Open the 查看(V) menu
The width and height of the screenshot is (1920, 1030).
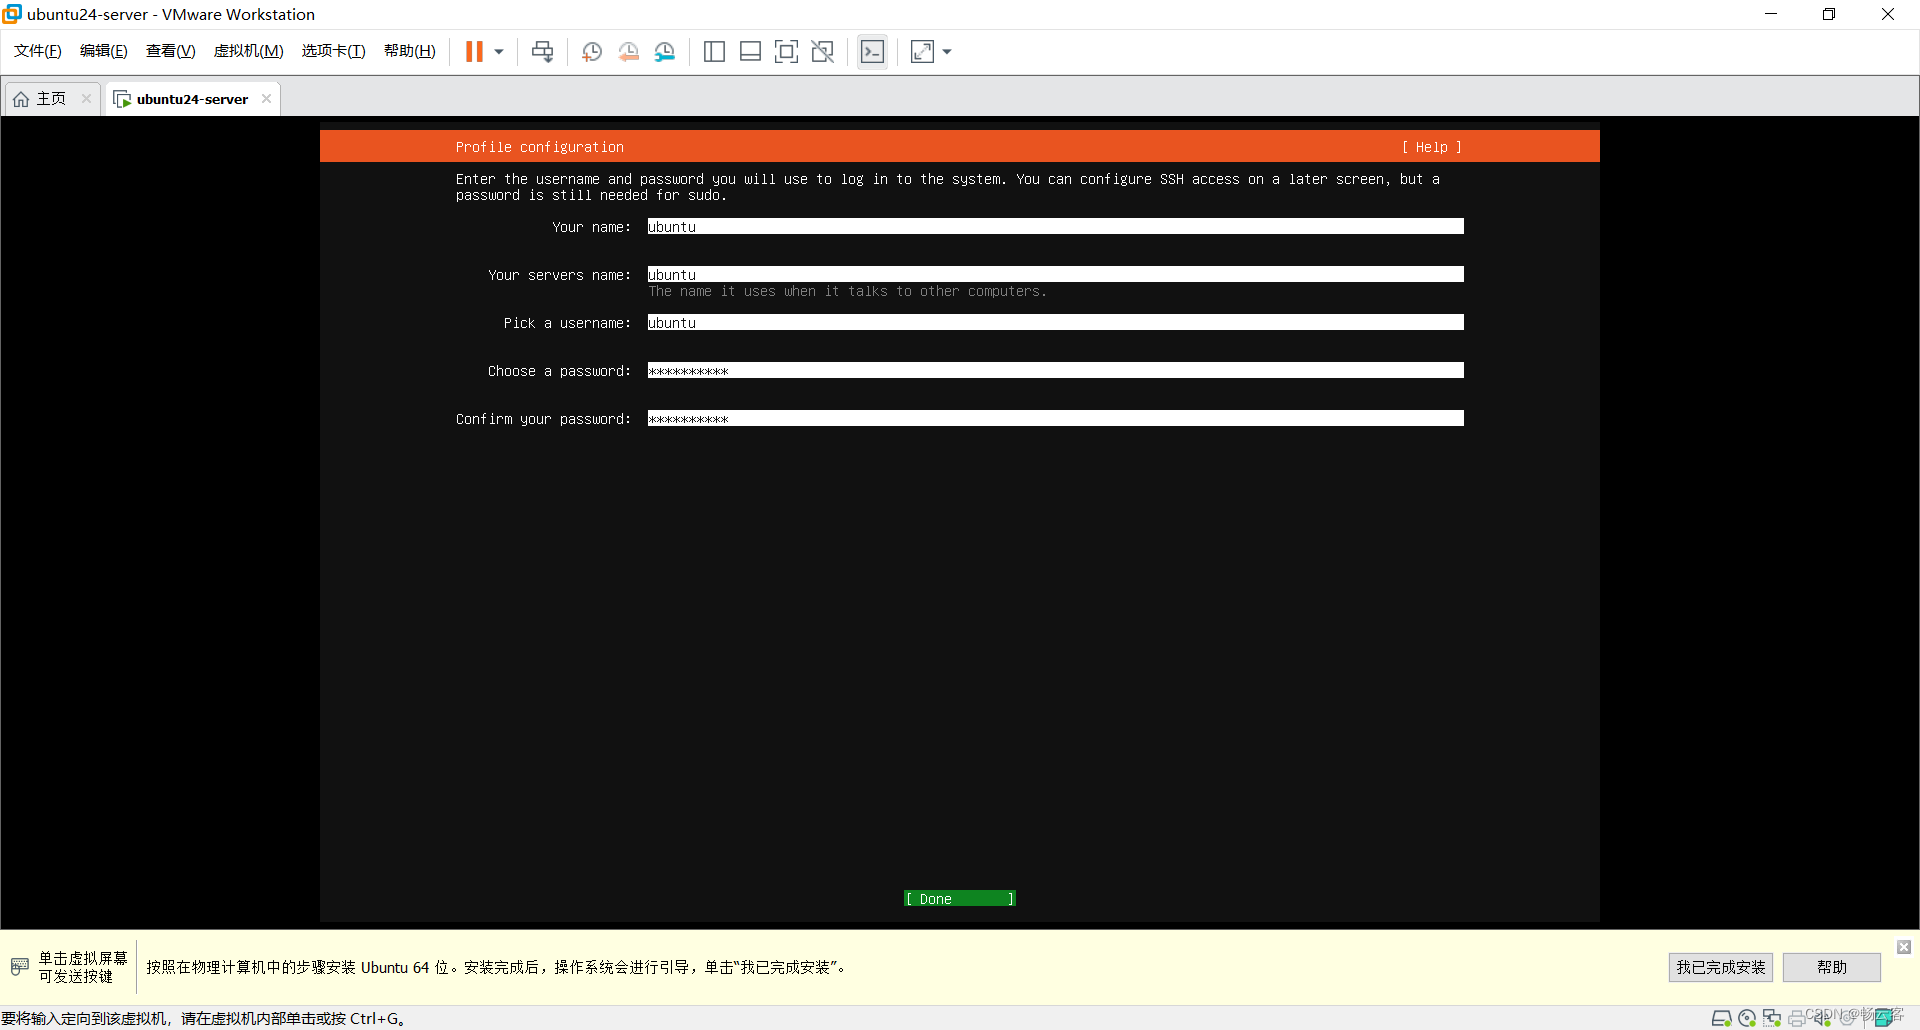pos(171,51)
